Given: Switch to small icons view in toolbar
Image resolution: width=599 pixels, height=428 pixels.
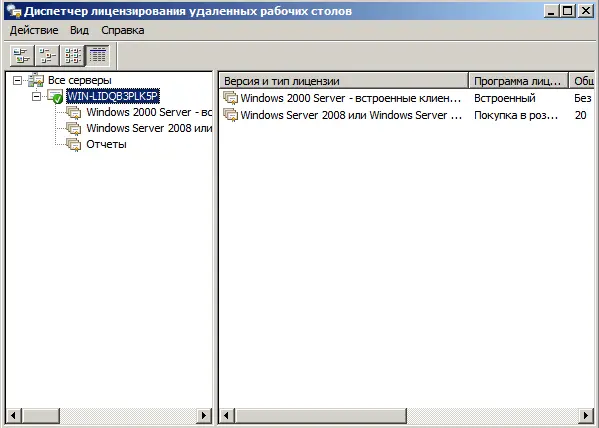Looking at the screenshot, I should [47, 56].
